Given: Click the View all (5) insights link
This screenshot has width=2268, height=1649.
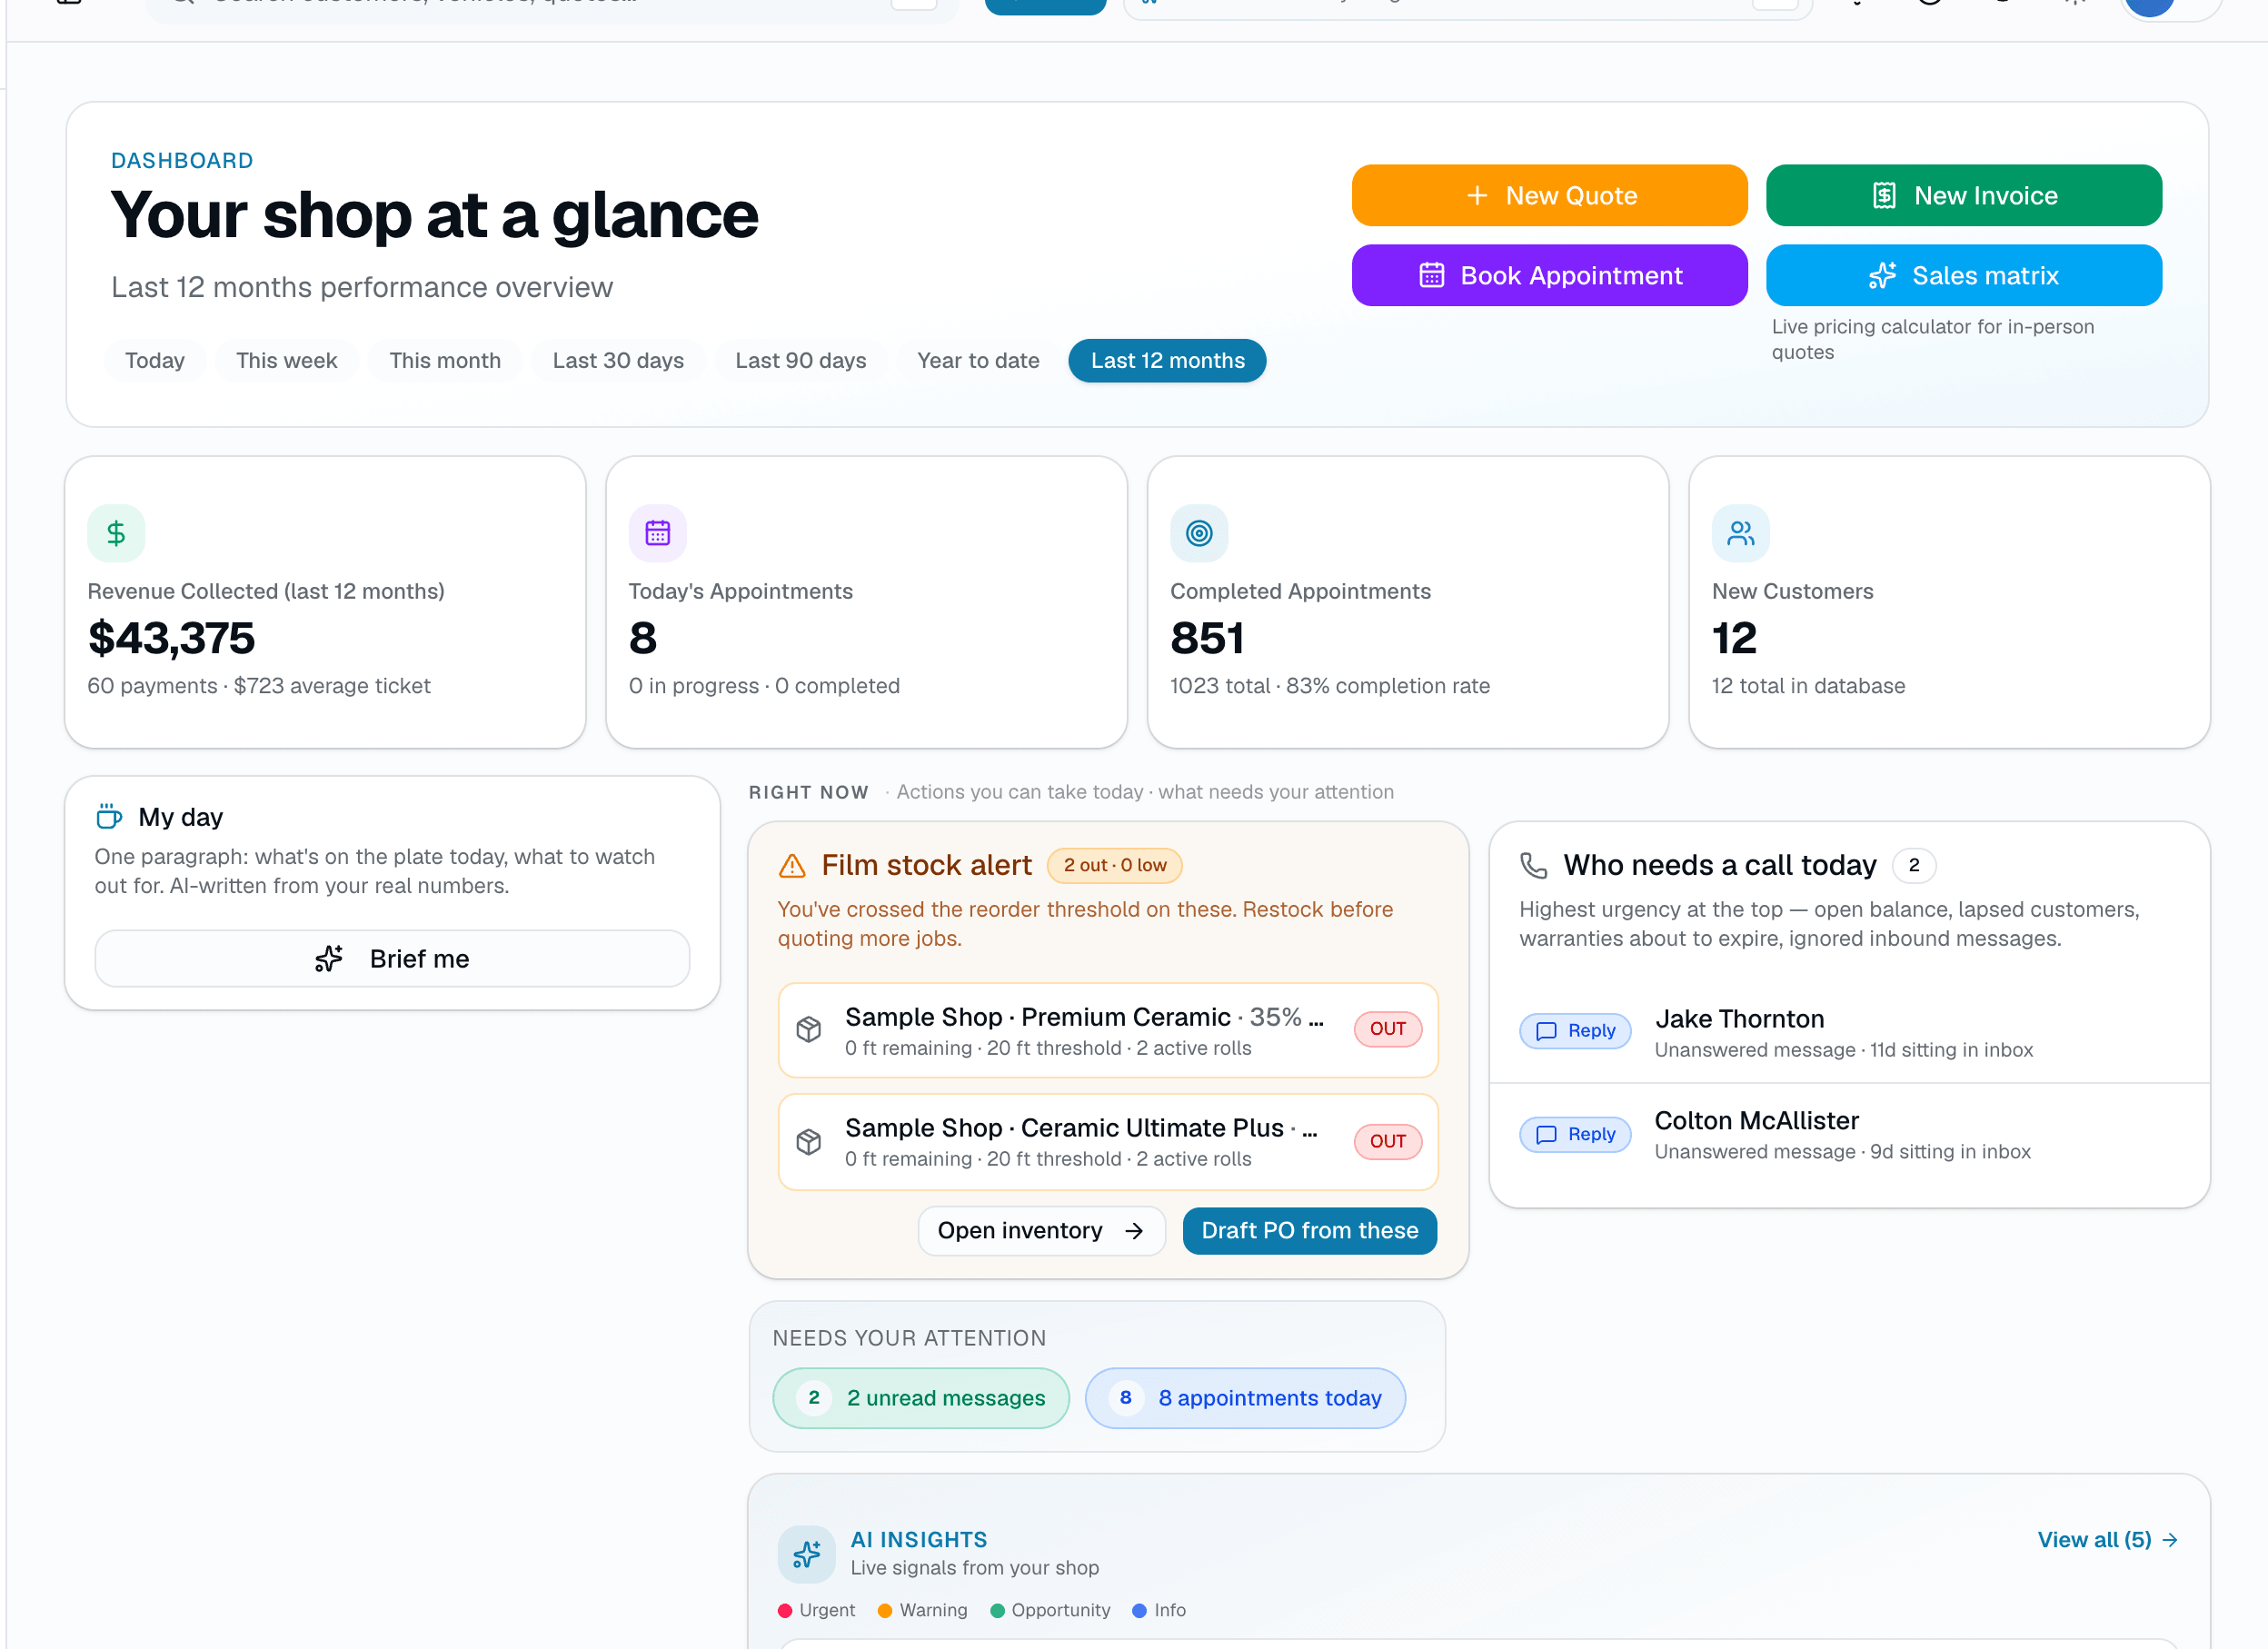Looking at the screenshot, I should pyautogui.click(x=2107, y=1540).
